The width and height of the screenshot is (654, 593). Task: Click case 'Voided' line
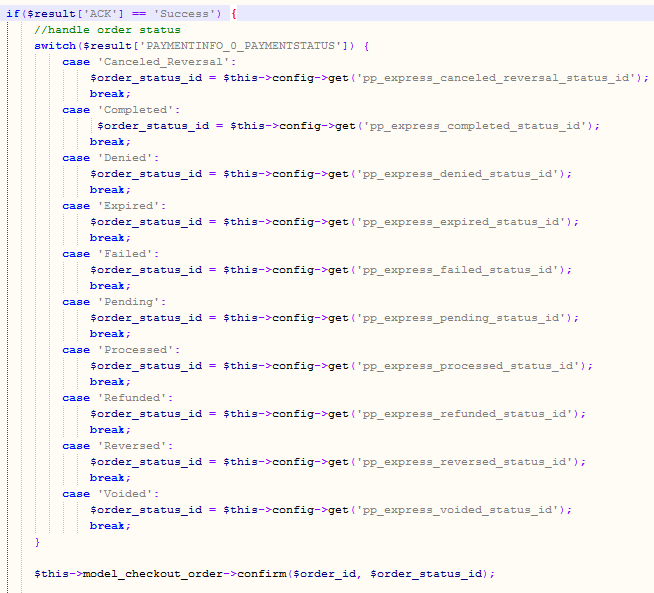pyautogui.click(x=111, y=494)
